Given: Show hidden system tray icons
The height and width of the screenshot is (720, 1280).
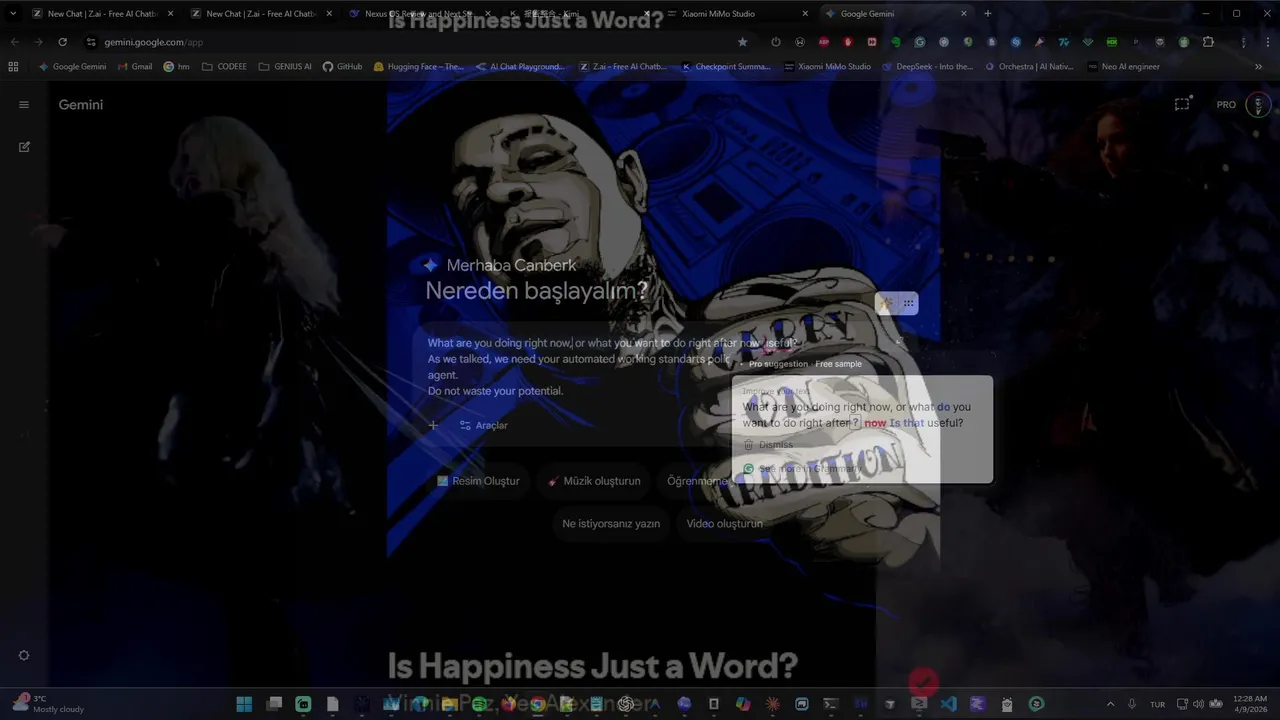Looking at the screenshot, I should point(1110,704).
